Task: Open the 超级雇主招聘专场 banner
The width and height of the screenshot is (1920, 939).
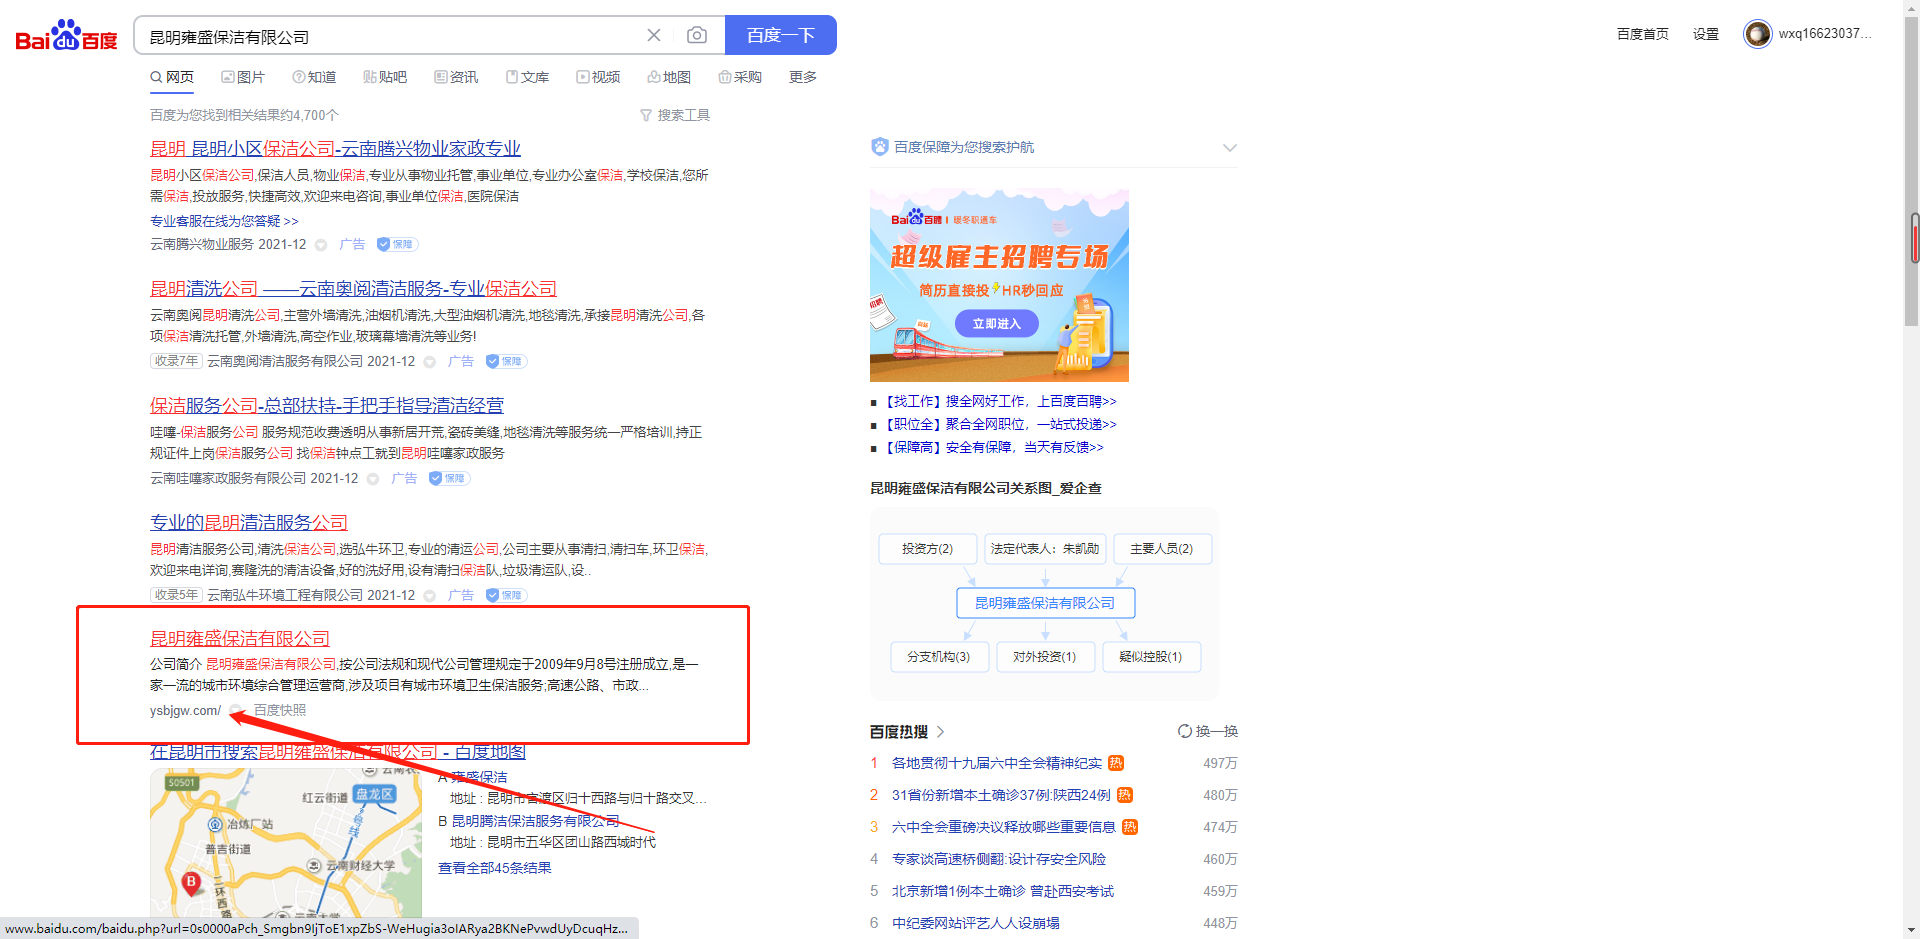Action: [x=999, y=285]
